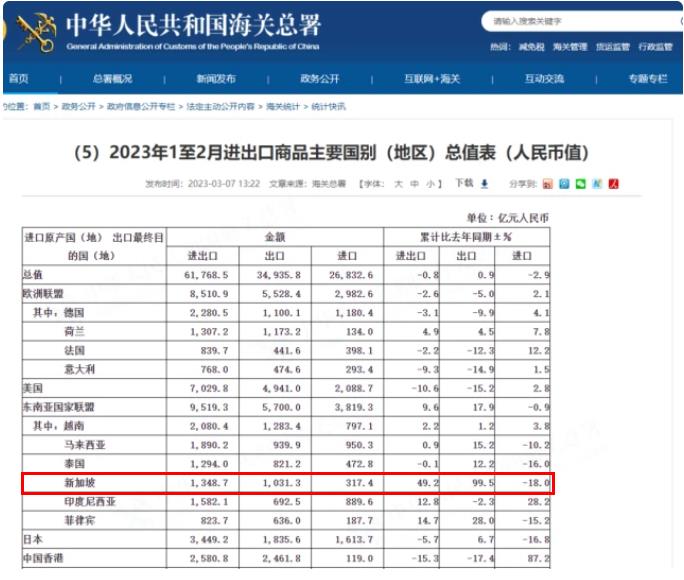Click the 行政监管 hot word link
Screen dimensions: 684x580
click(655, 47)
